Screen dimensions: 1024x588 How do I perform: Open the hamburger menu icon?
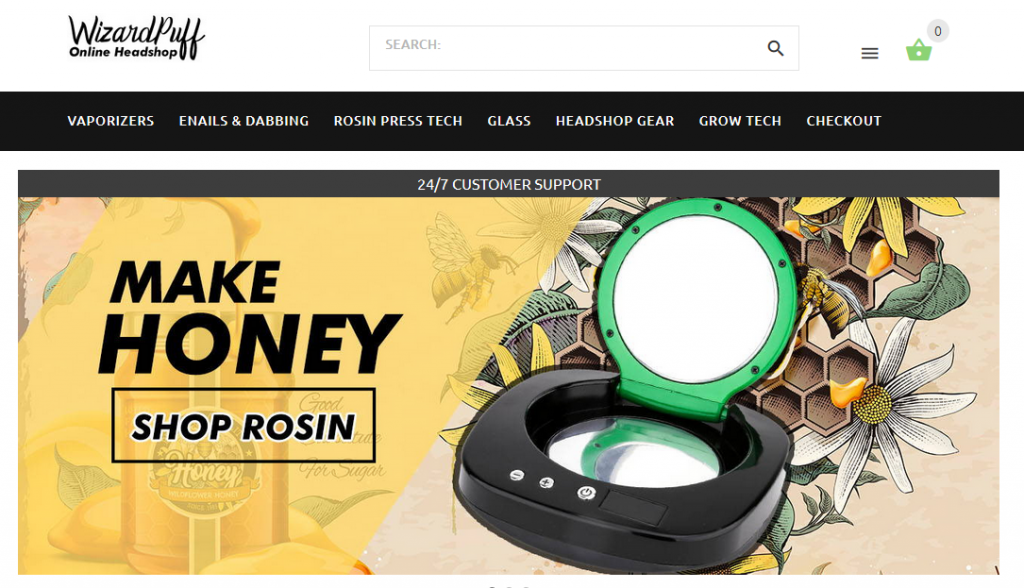(869, 54)
